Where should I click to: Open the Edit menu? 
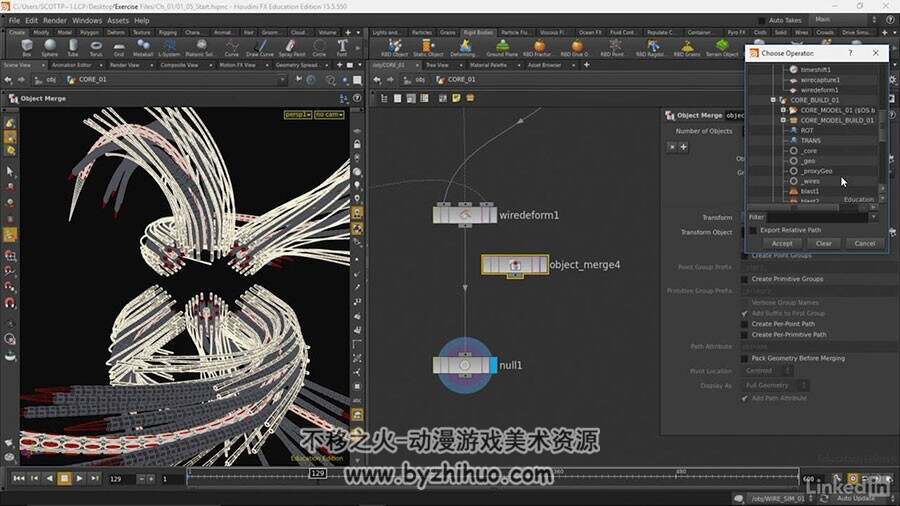coord(31,20)
